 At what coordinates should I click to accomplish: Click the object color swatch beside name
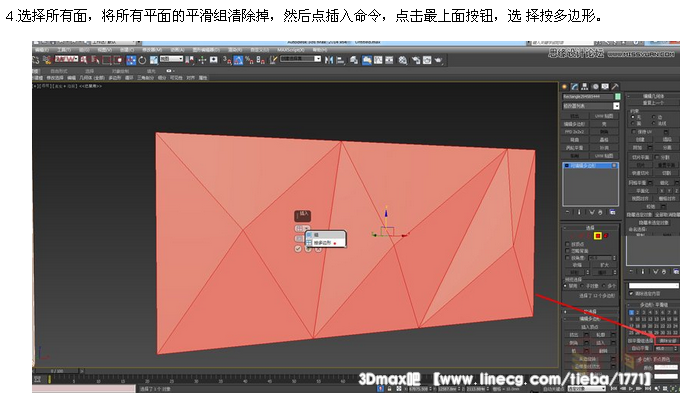click(x=618, y=96)
